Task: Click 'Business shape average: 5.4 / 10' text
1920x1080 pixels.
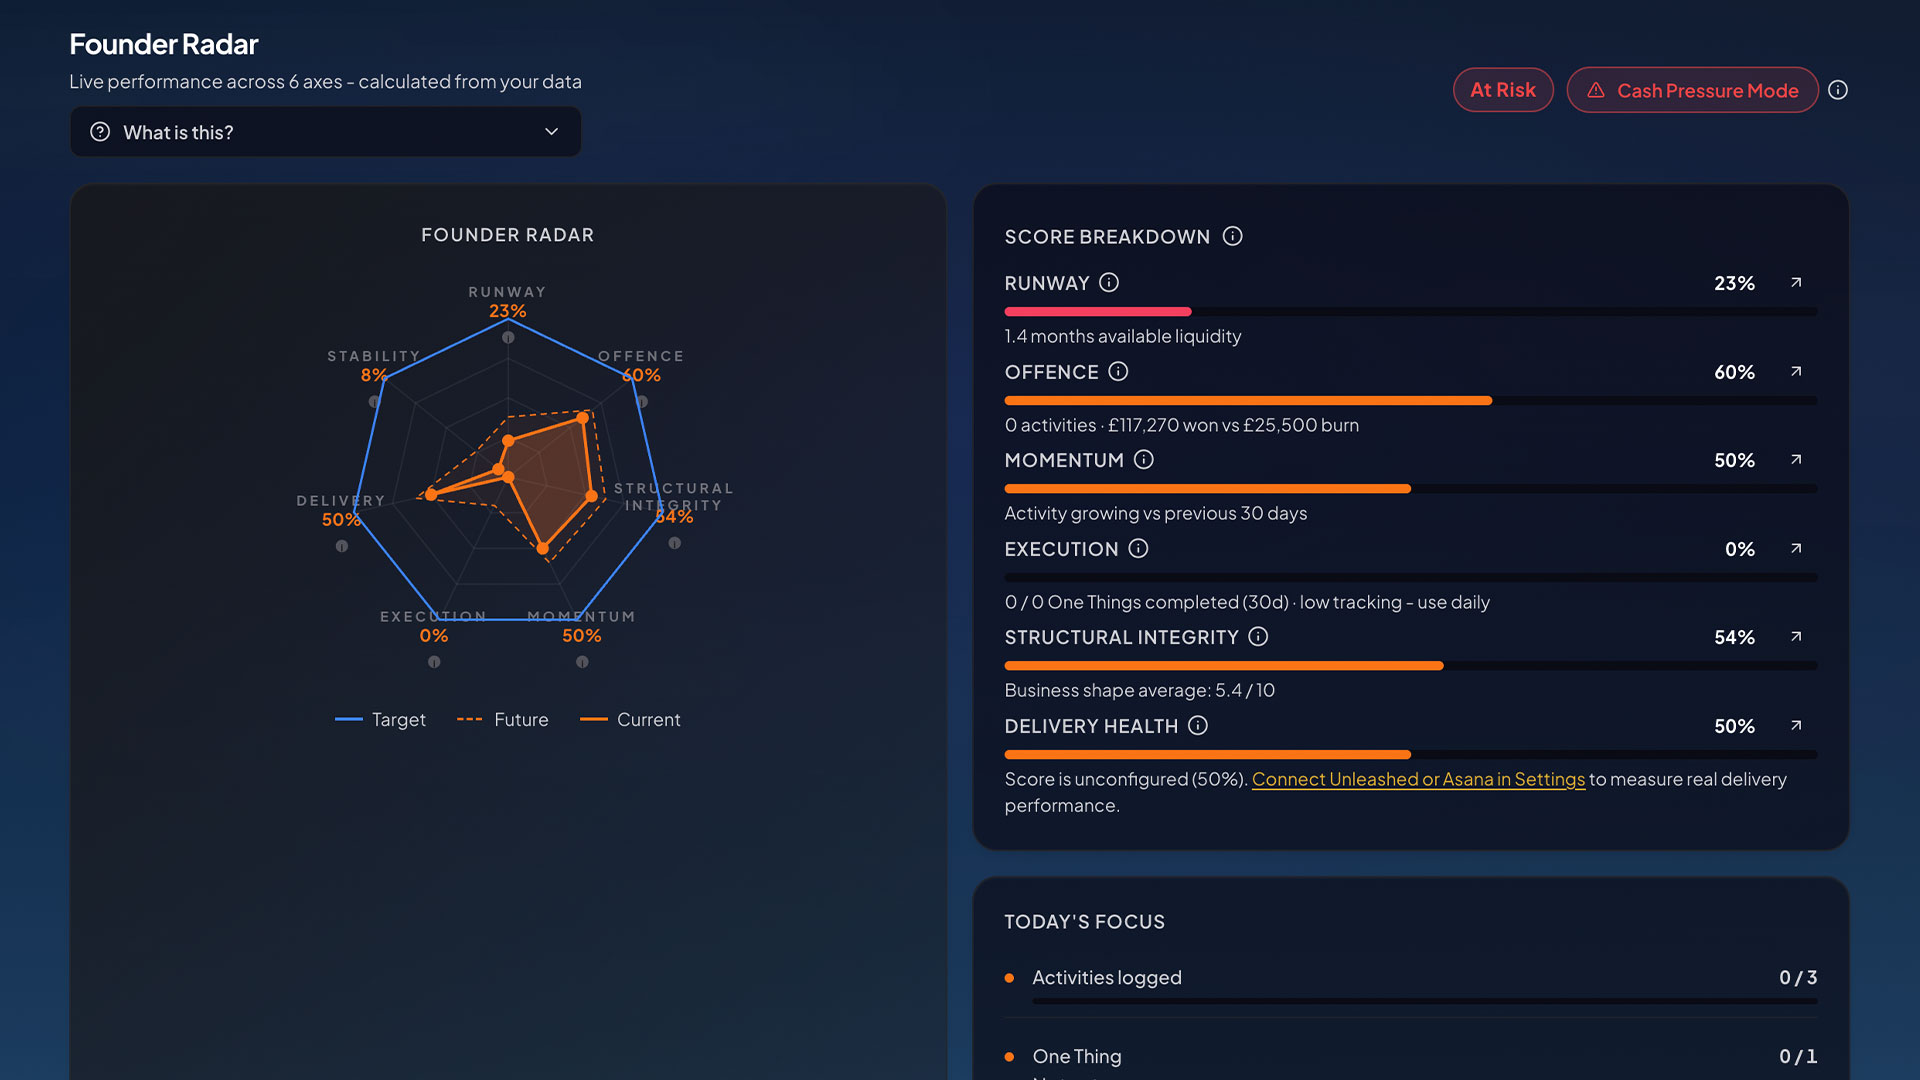Action: tap(1140, 691)
